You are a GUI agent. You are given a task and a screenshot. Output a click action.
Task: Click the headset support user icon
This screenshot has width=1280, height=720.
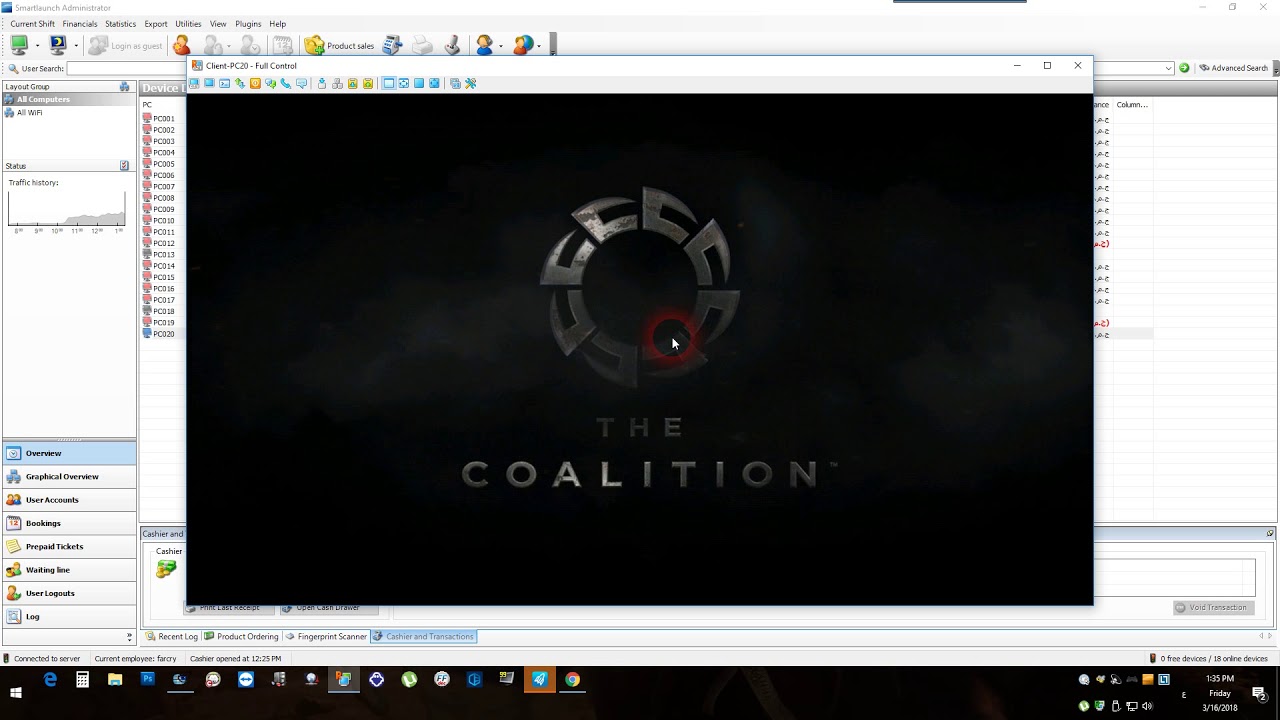(x=485, y=45)
